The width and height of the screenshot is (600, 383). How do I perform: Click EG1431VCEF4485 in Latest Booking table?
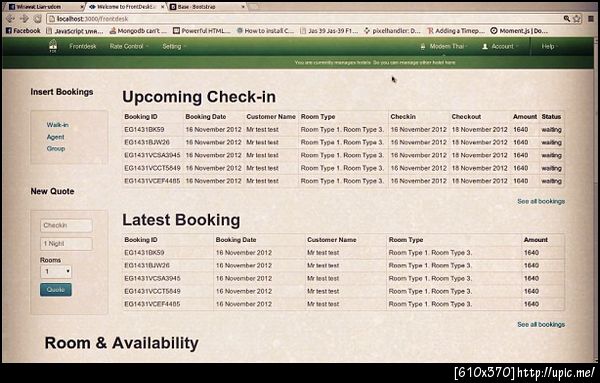[152, 304]
